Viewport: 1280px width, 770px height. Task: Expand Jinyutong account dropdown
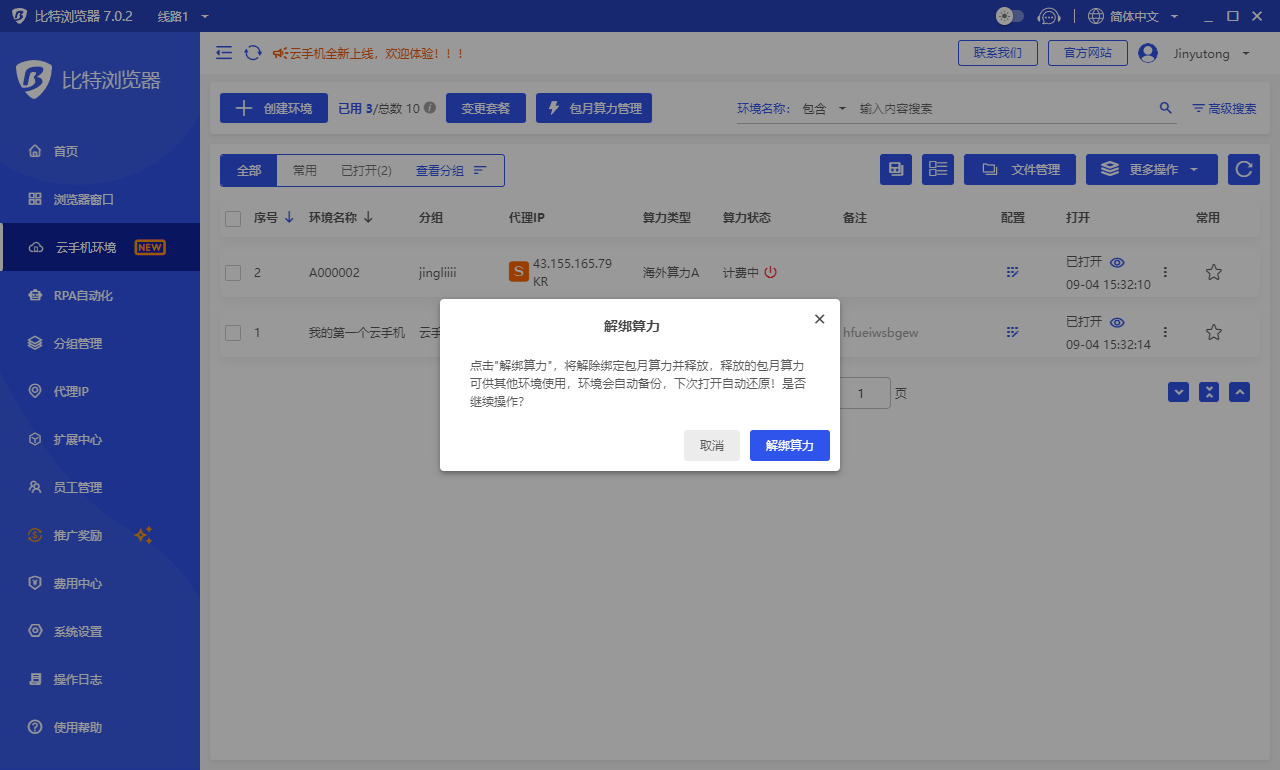pyautogui.click(x=1211, y=54)
